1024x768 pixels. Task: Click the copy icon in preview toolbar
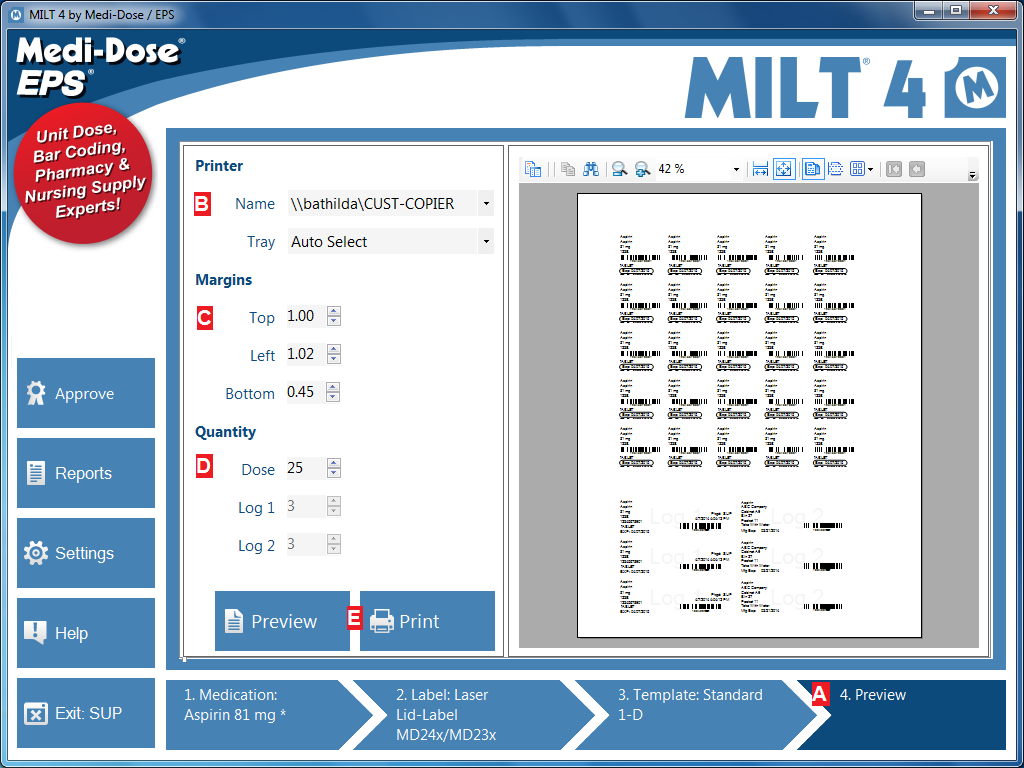coord(568,169)
